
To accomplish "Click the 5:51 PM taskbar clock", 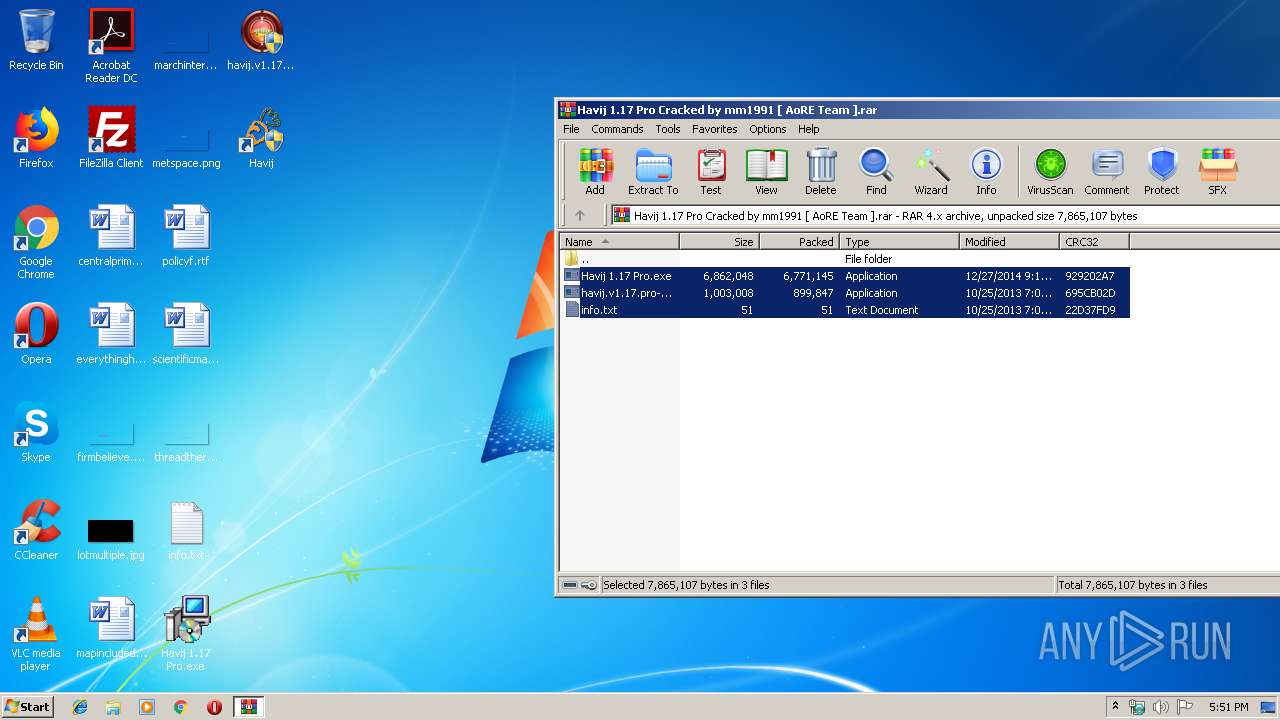I will tap(1228, 707).
